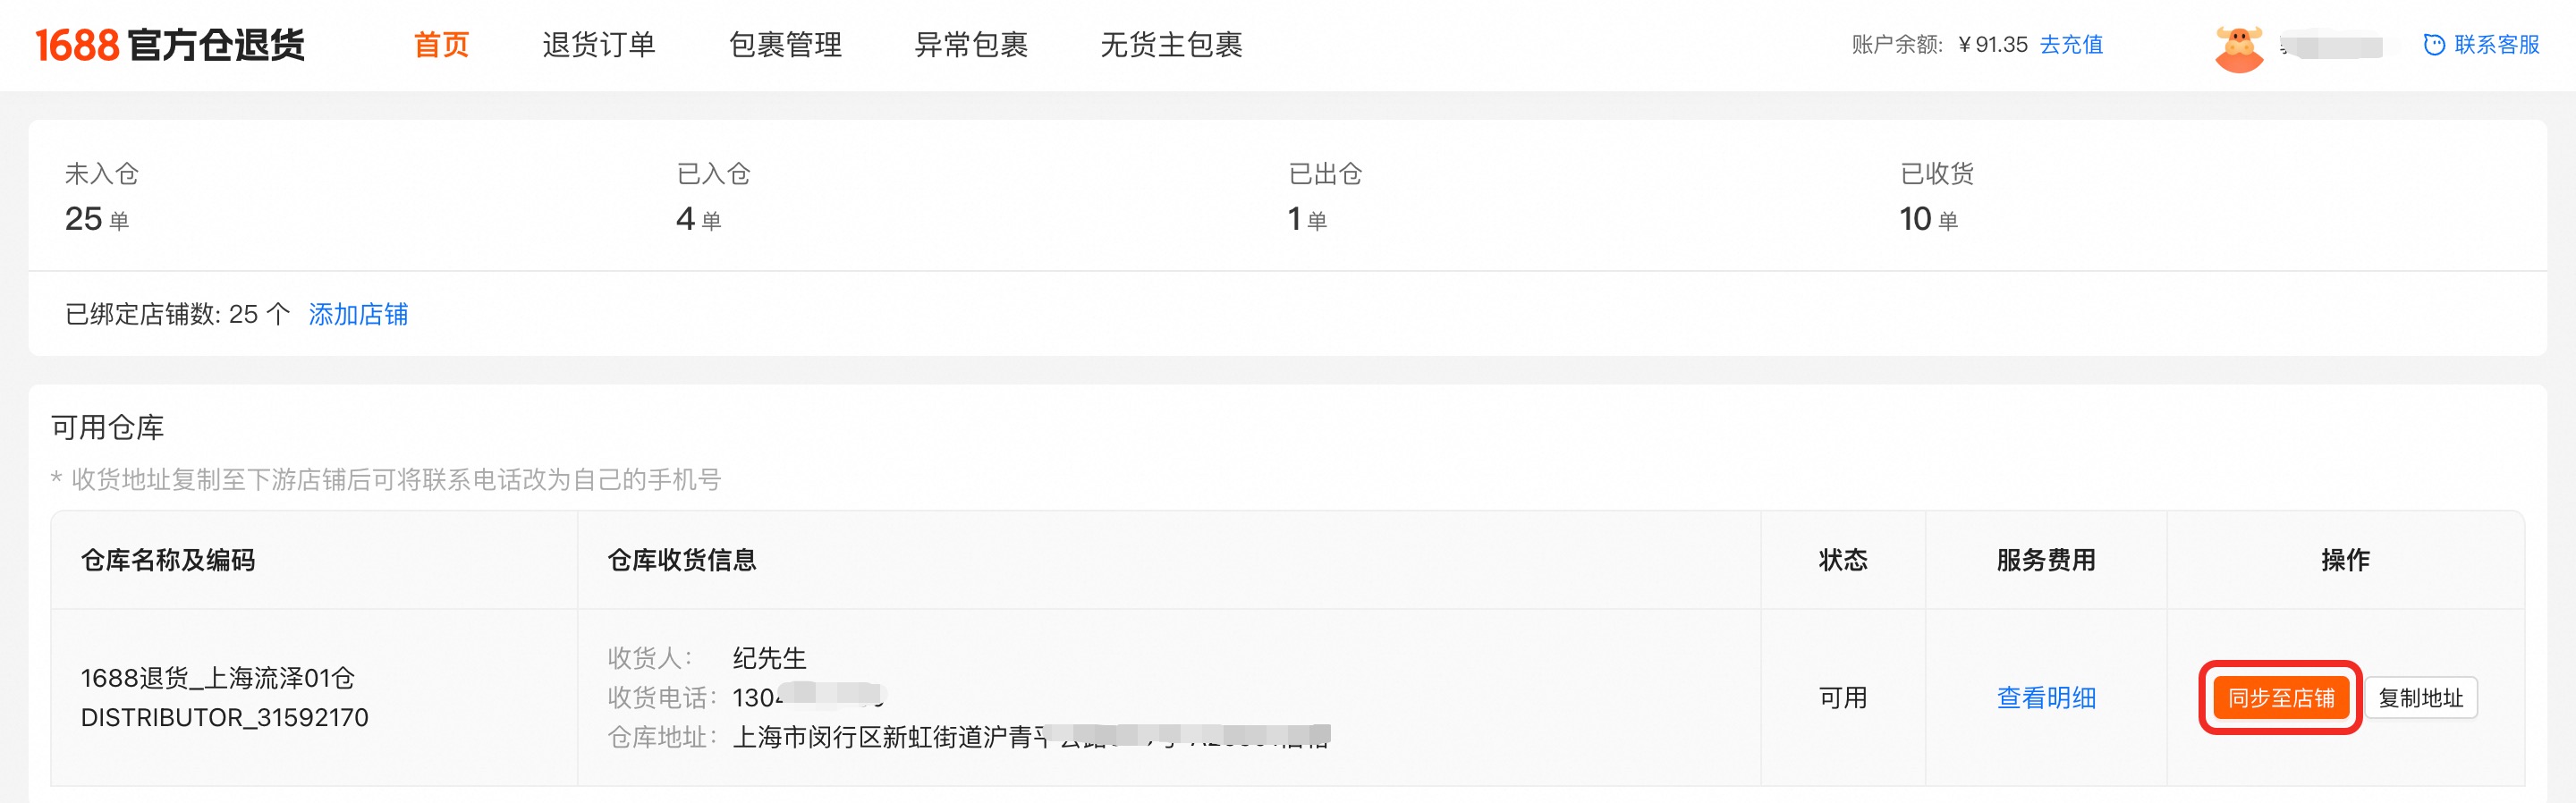Open the 异常包裹 page
The height and width of the screenshot is (803, 2576).
click(971, 45)
